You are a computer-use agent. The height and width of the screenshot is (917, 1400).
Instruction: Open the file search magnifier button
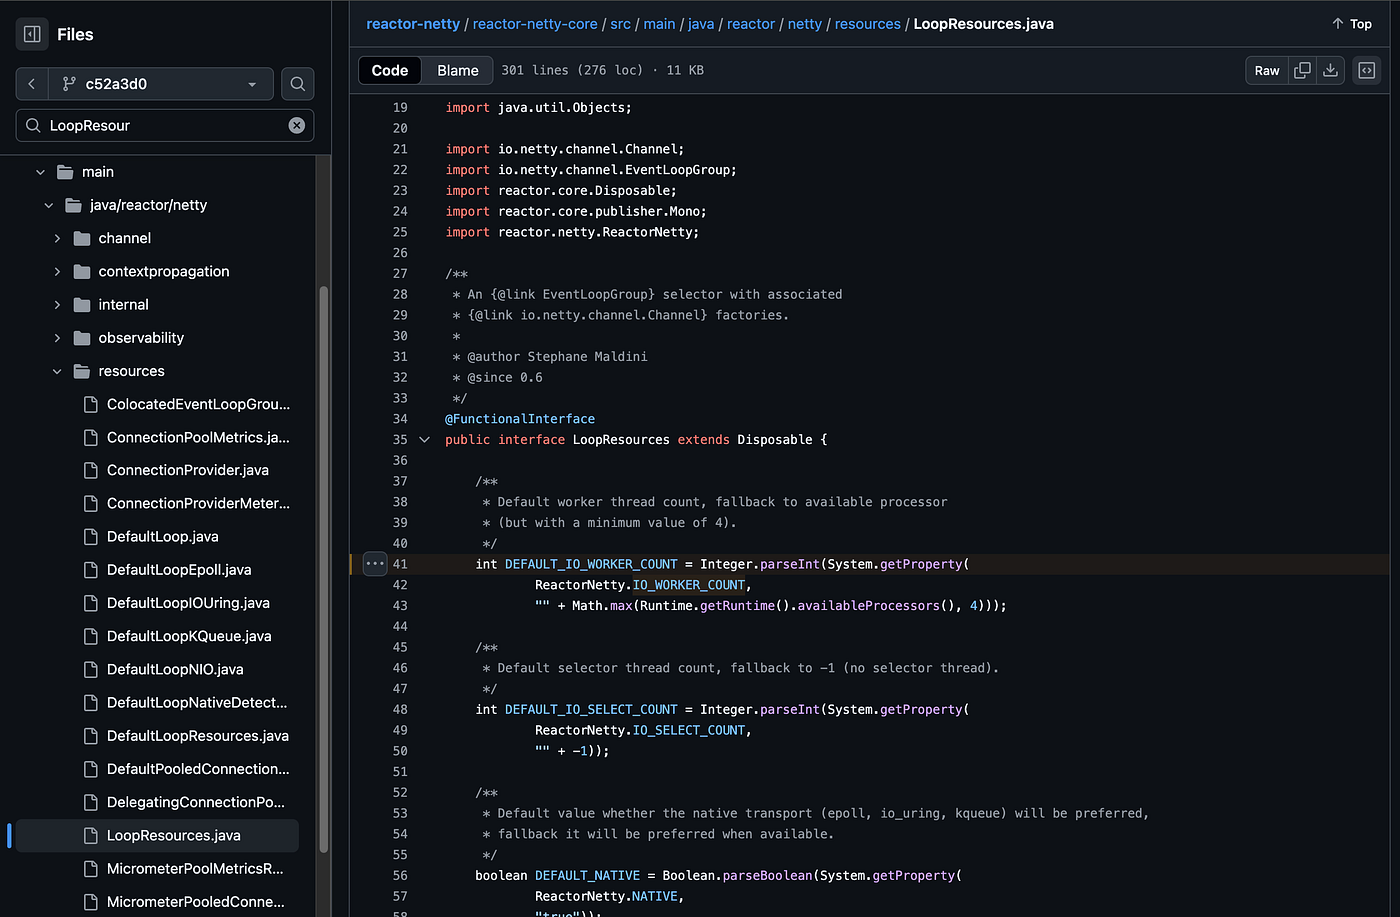click(297, 84)
